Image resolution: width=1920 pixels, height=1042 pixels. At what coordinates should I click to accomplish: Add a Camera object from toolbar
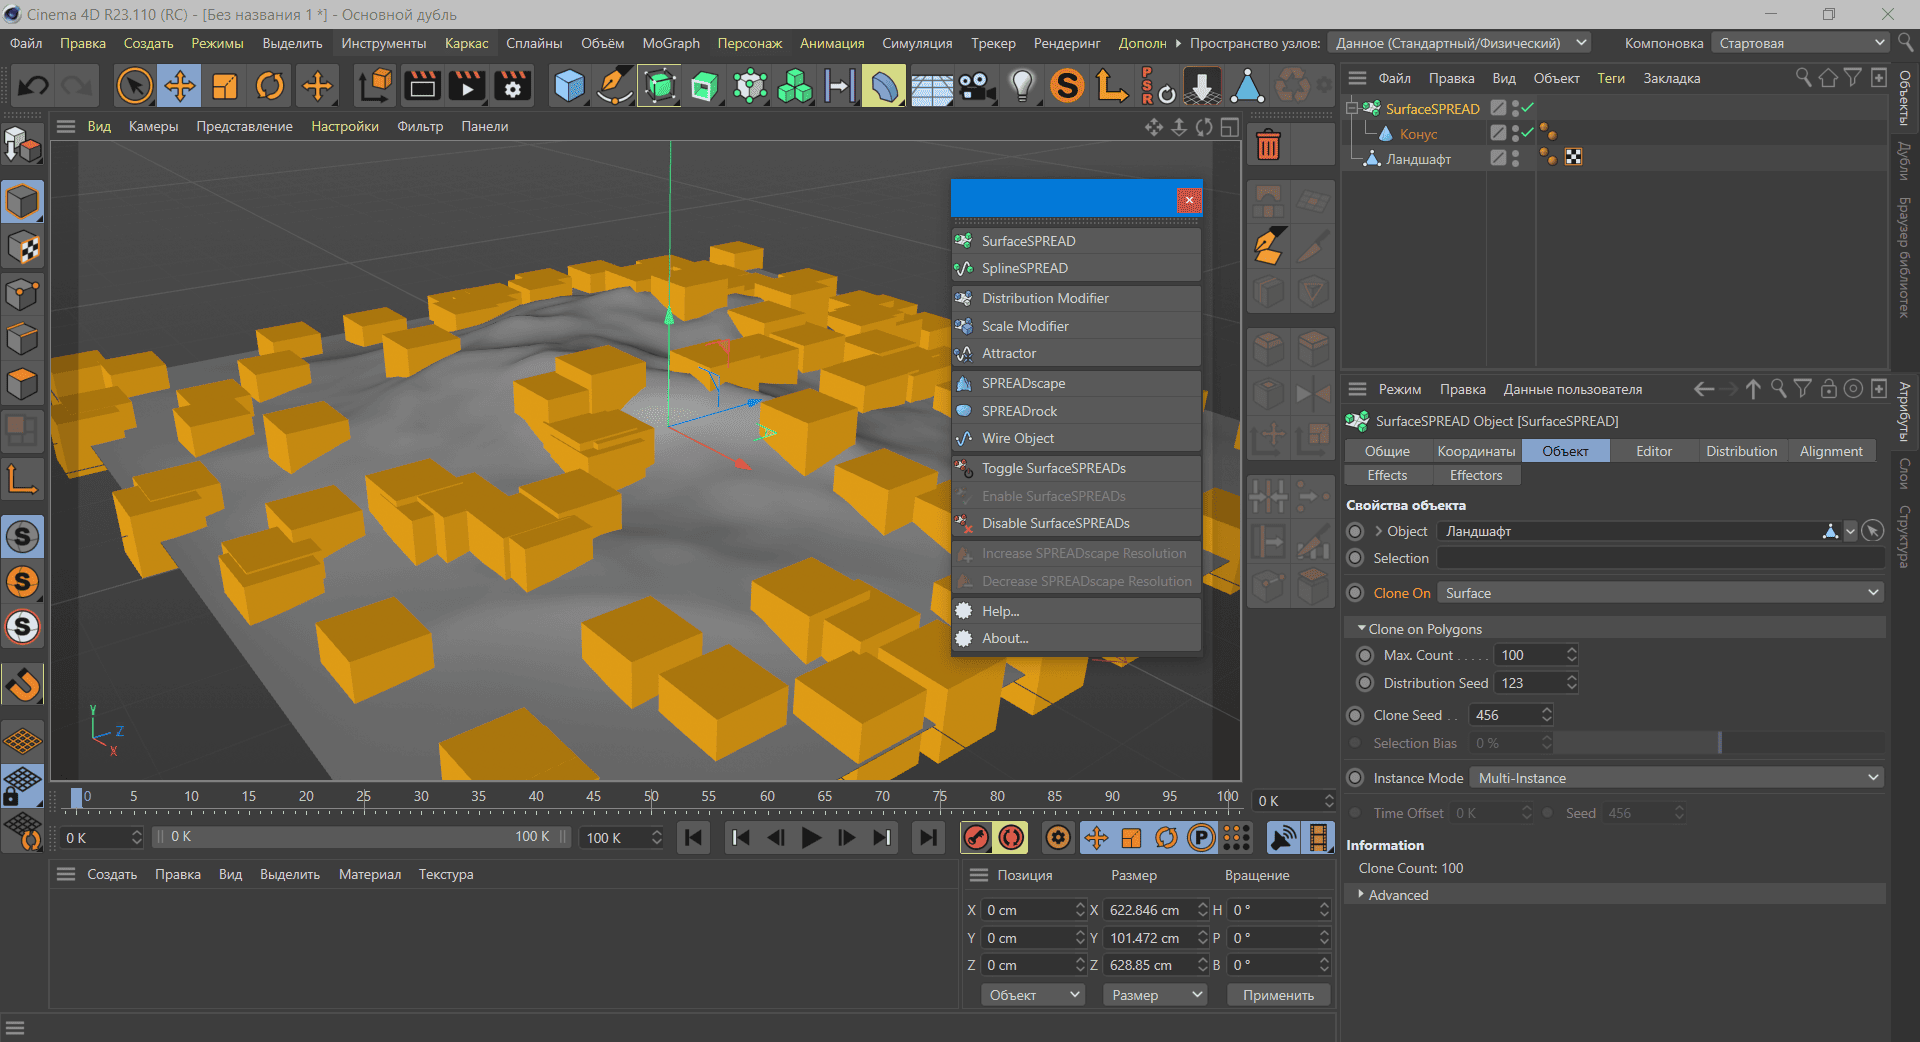977,86
